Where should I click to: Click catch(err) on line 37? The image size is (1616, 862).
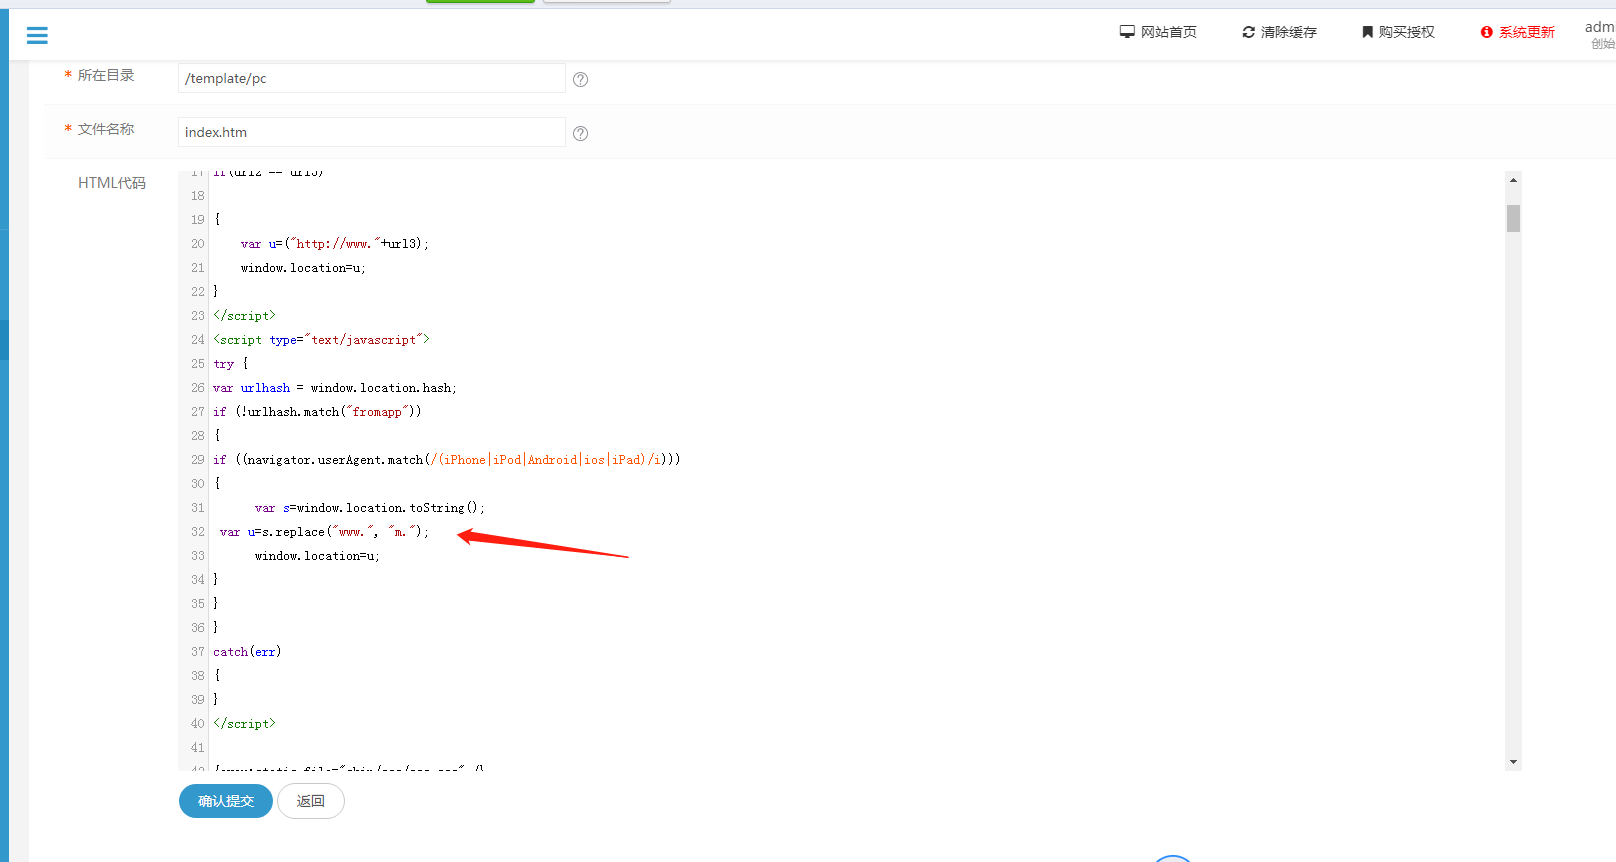click(247, 652)
